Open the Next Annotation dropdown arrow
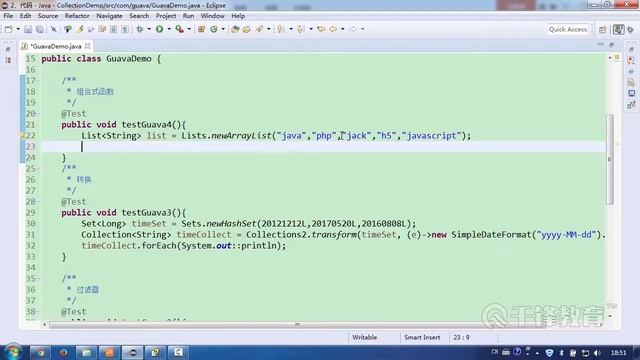The height and width of the screenshot is (360, 640). click(291, 29)
